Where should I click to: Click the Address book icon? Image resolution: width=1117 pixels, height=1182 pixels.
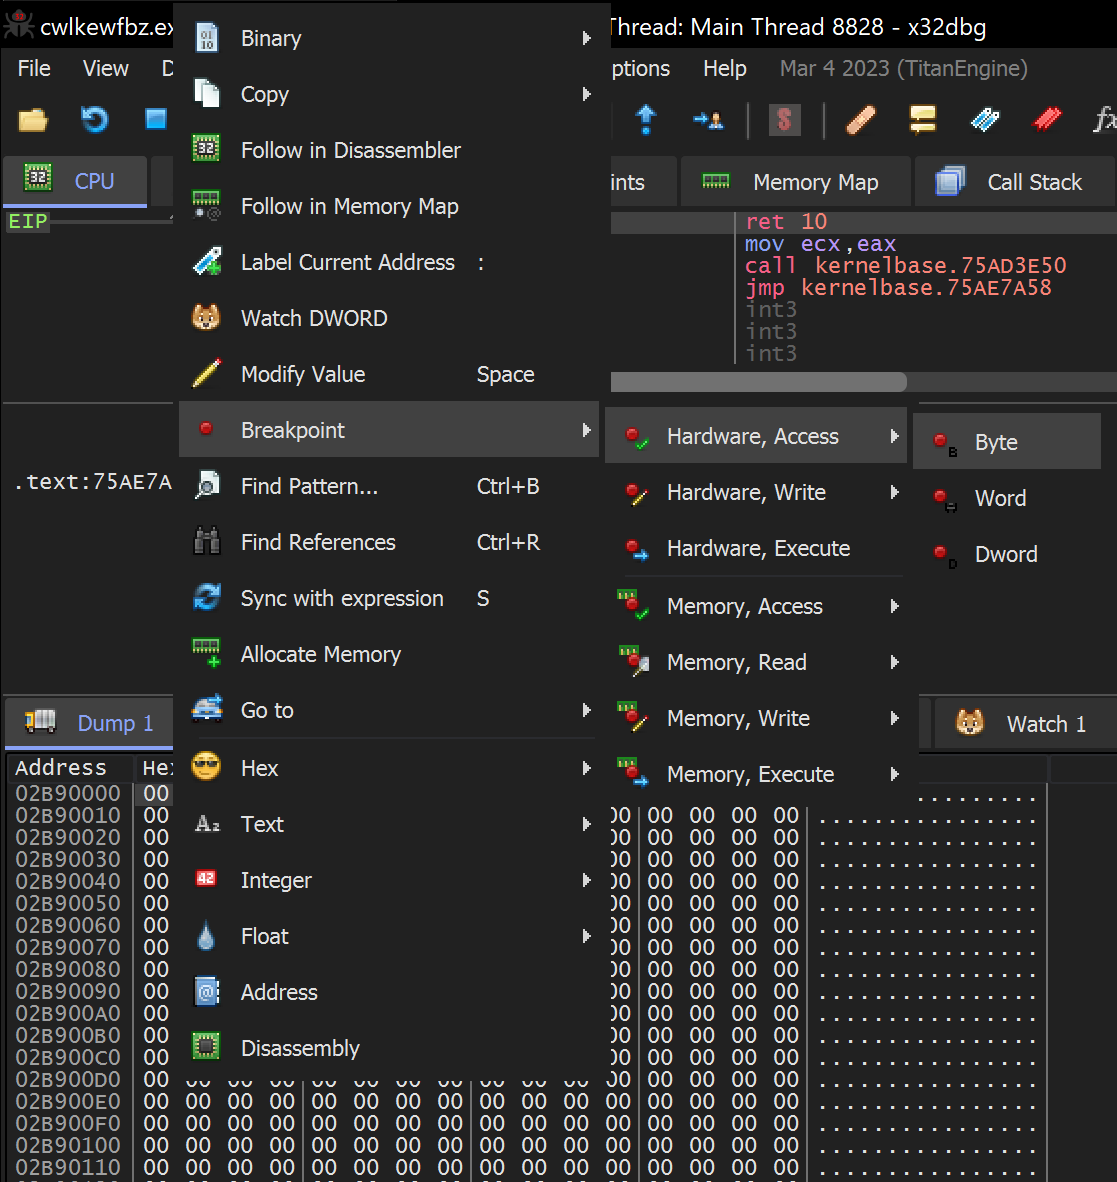[207, 991]
